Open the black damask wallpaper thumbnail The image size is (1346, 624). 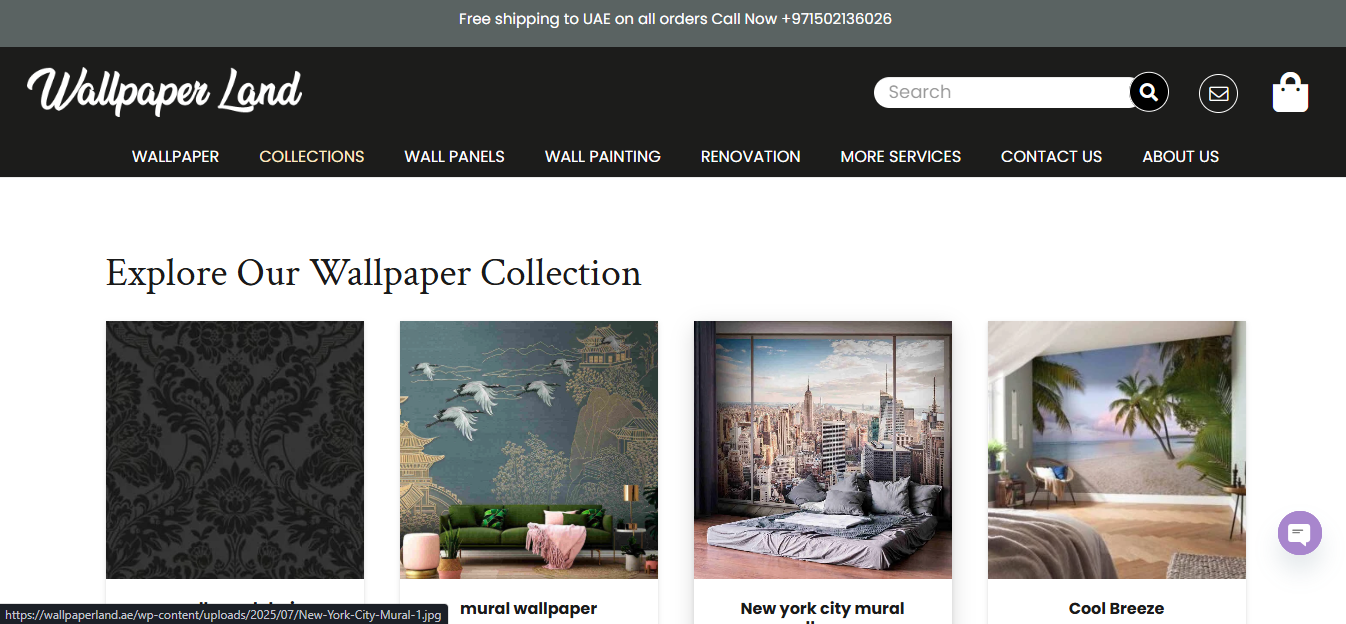(x=235, y=450)
